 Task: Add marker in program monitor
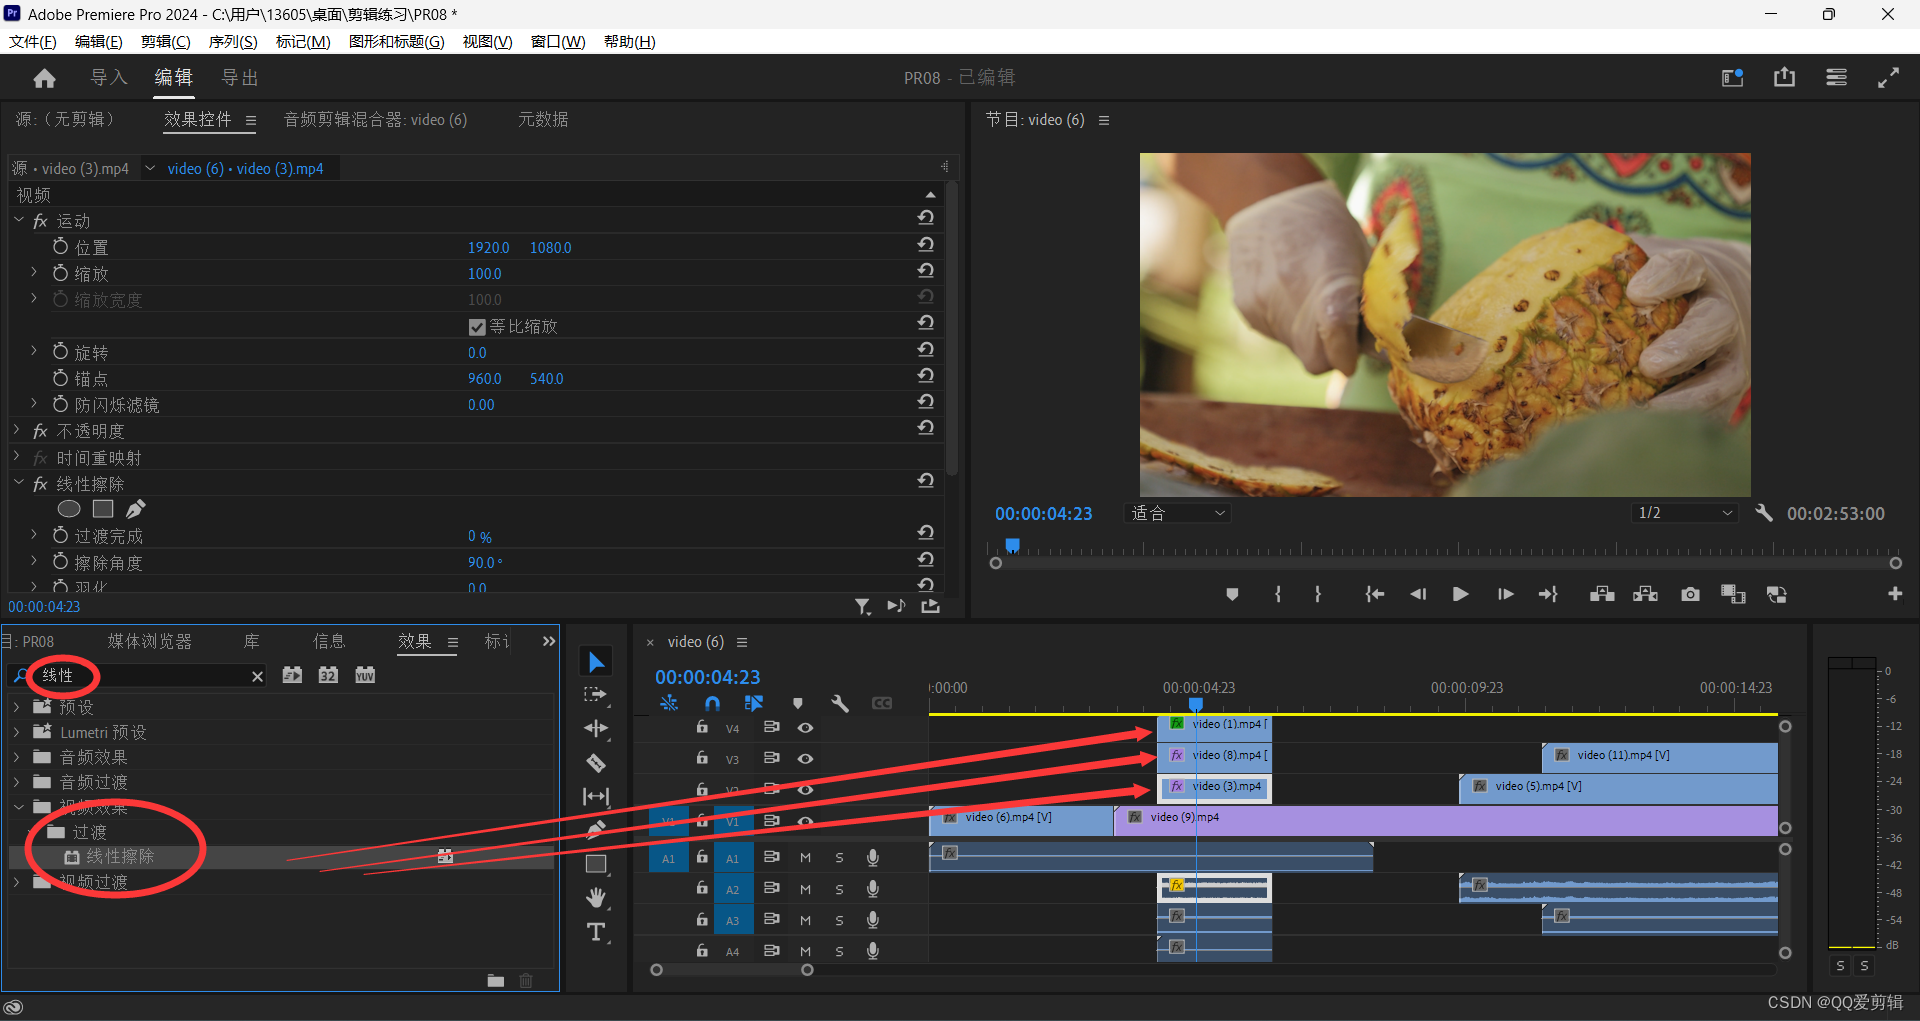1232,594
